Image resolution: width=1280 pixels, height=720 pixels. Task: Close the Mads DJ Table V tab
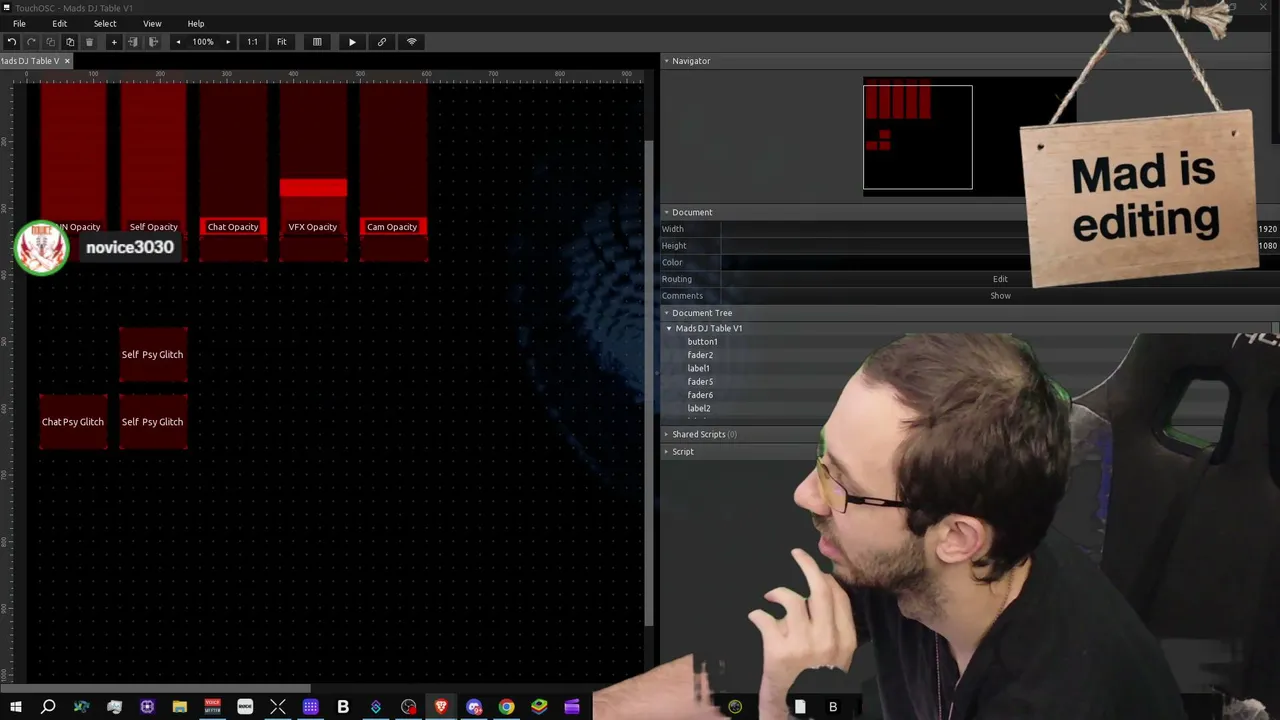pos(67,61)
